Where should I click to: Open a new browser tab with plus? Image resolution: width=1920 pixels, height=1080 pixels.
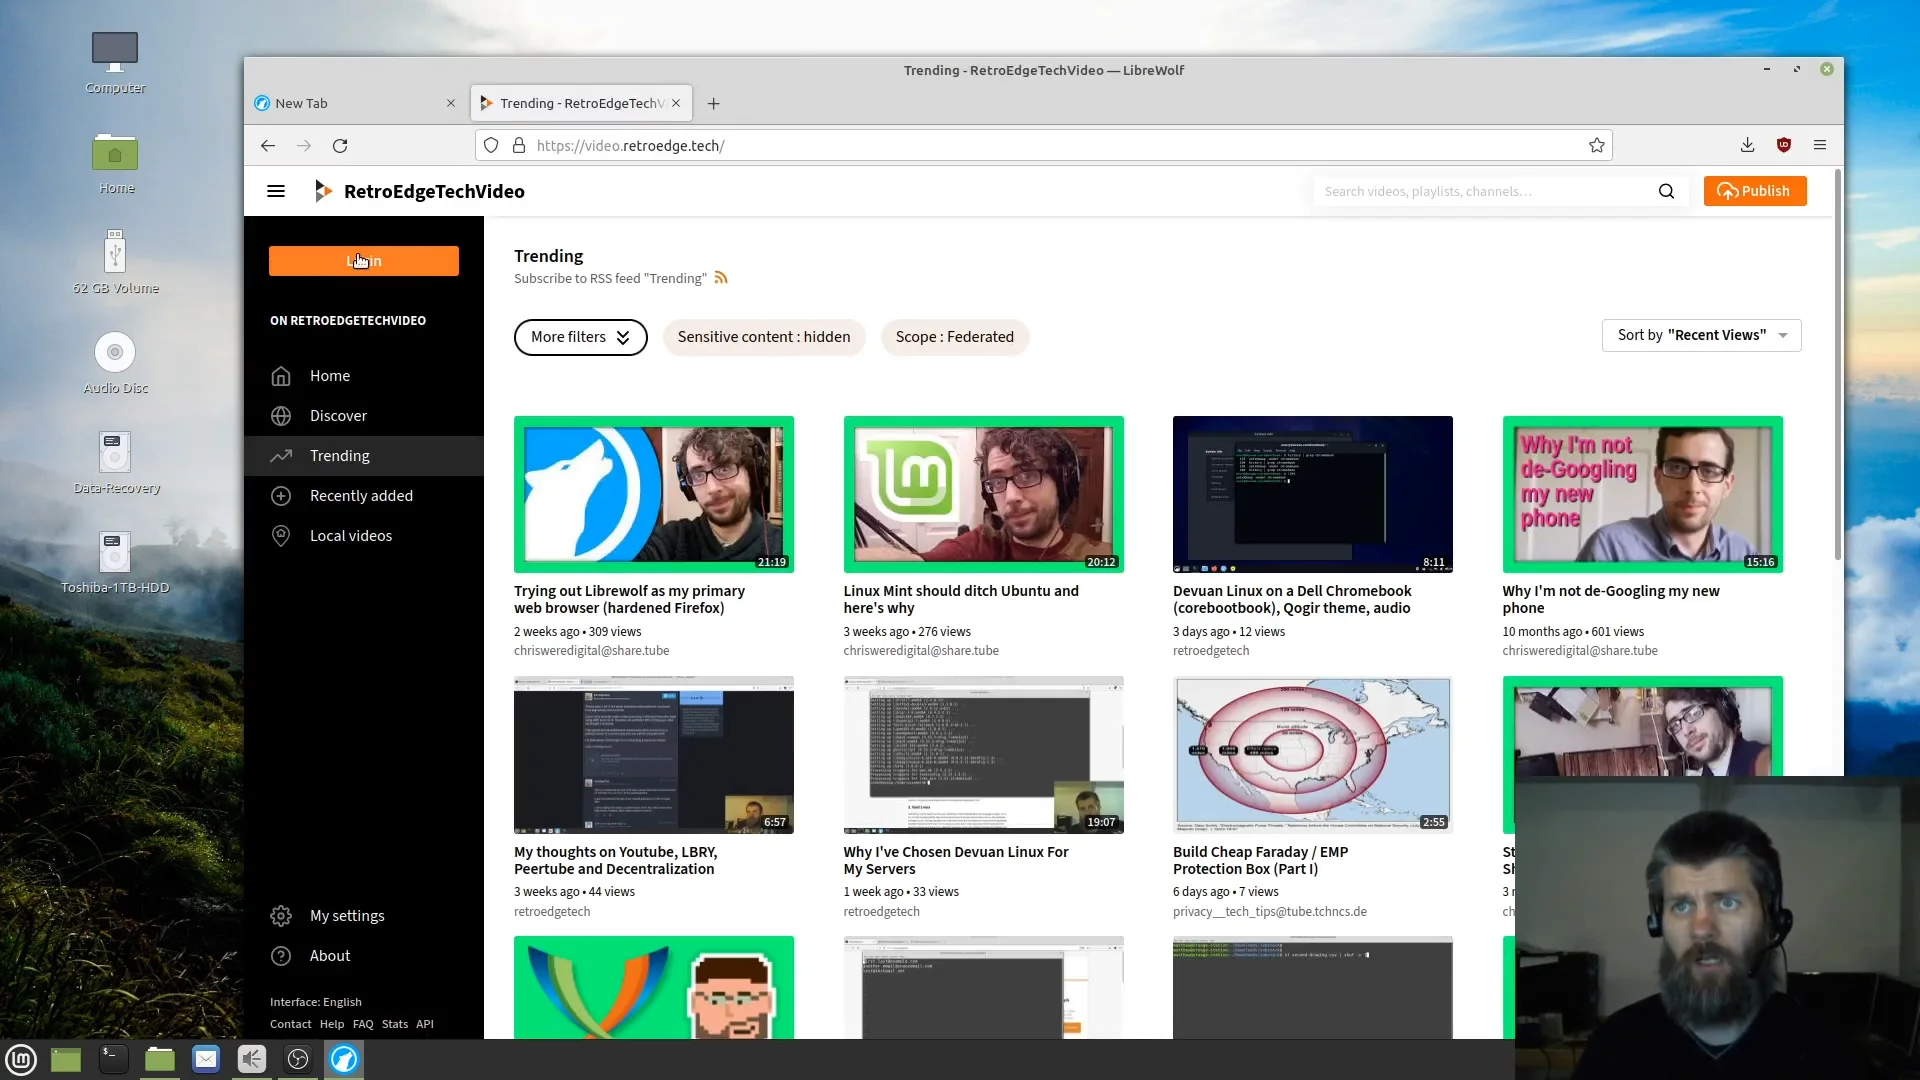pos(714,103)
